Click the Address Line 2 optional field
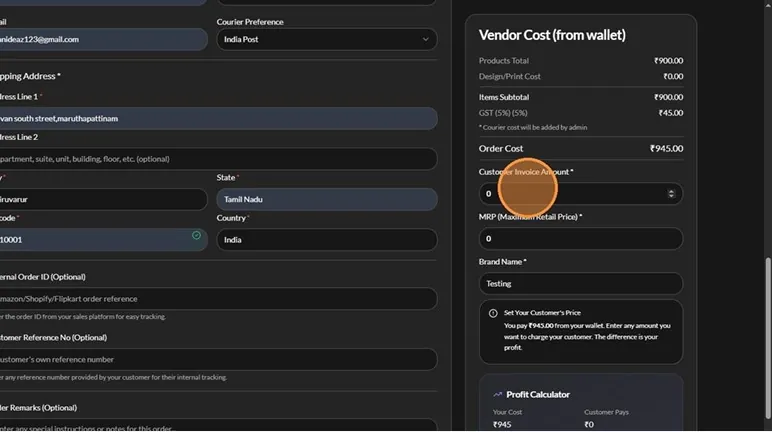 click(218, 159)
